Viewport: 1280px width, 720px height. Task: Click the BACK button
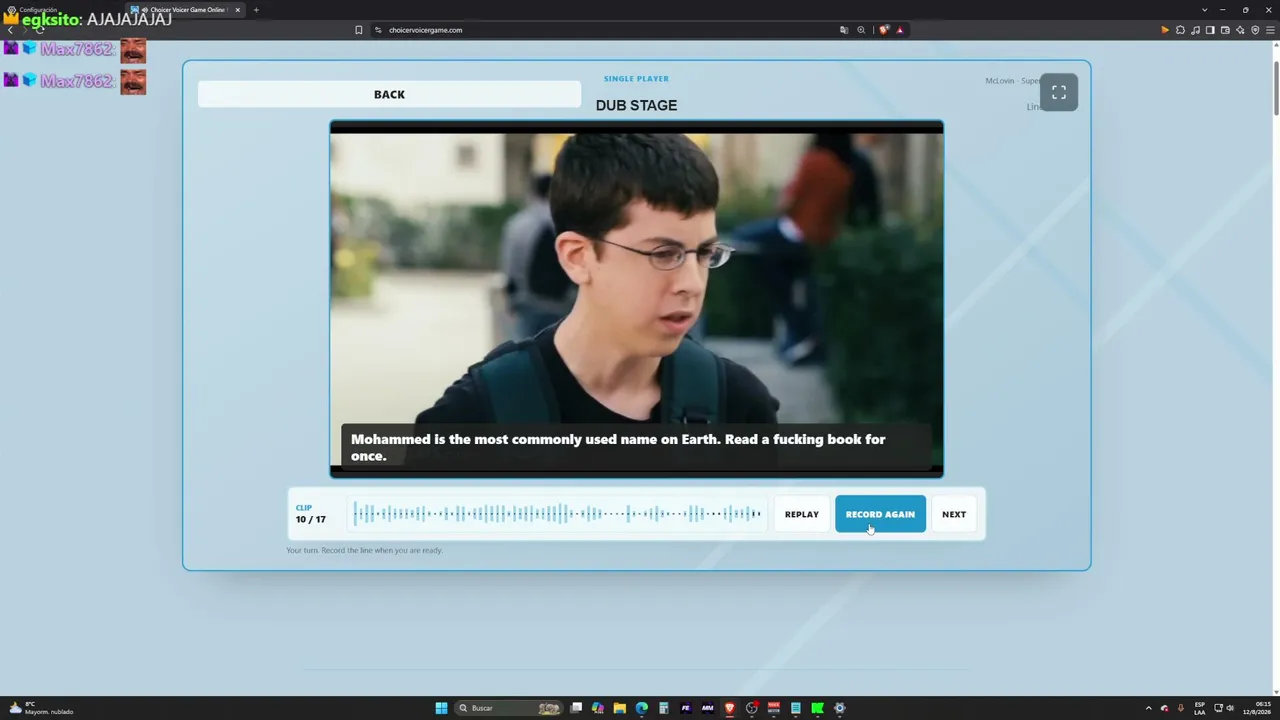click(x=389, y=94)
